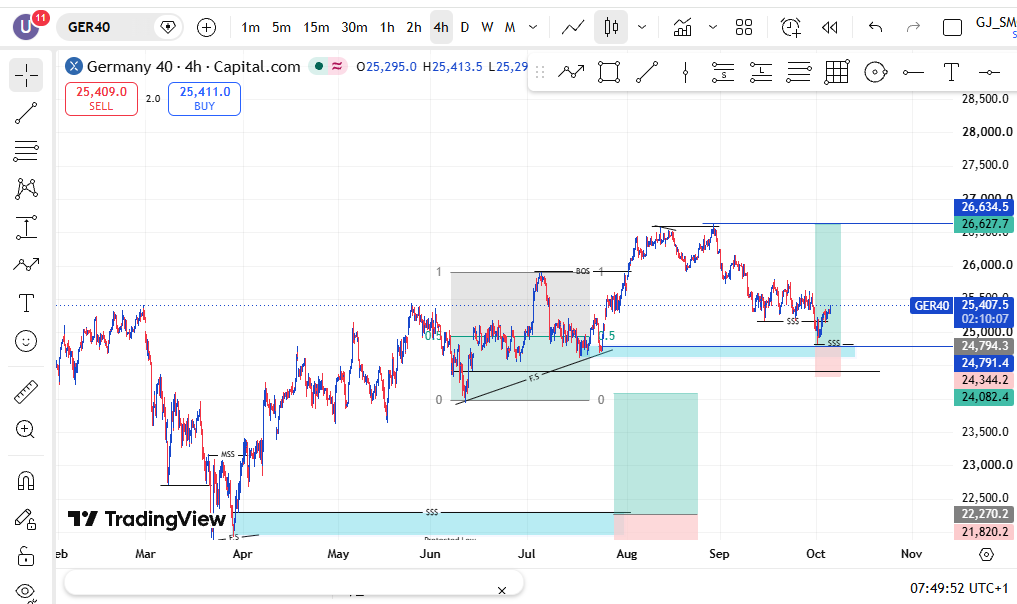Switch to the 30m timeframe
This screenshot has width=1017, height=604.
pos(354,27)
